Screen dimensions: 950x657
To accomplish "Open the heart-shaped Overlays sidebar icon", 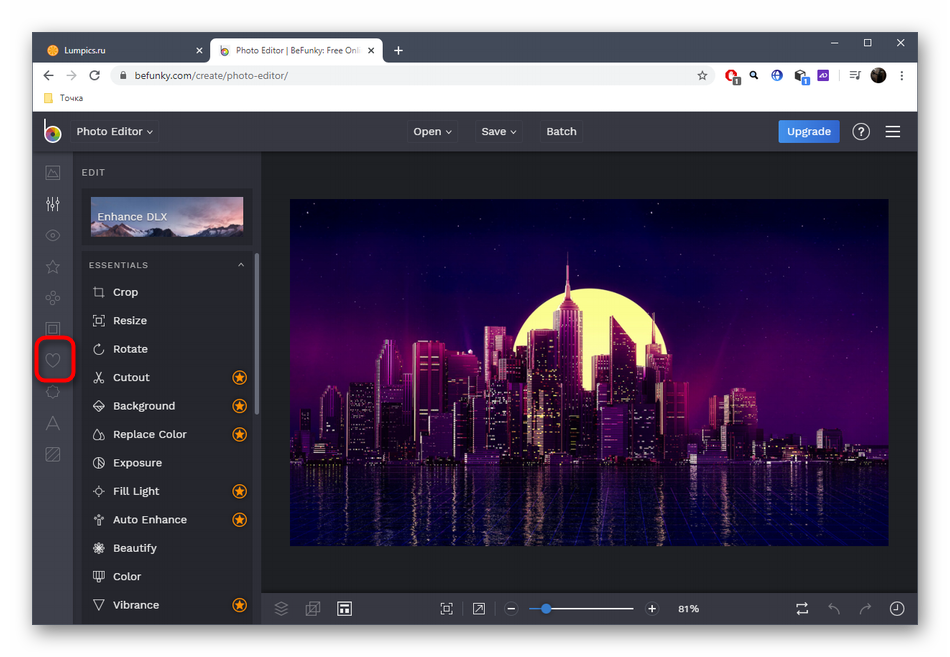I will [x=53, y=360].
